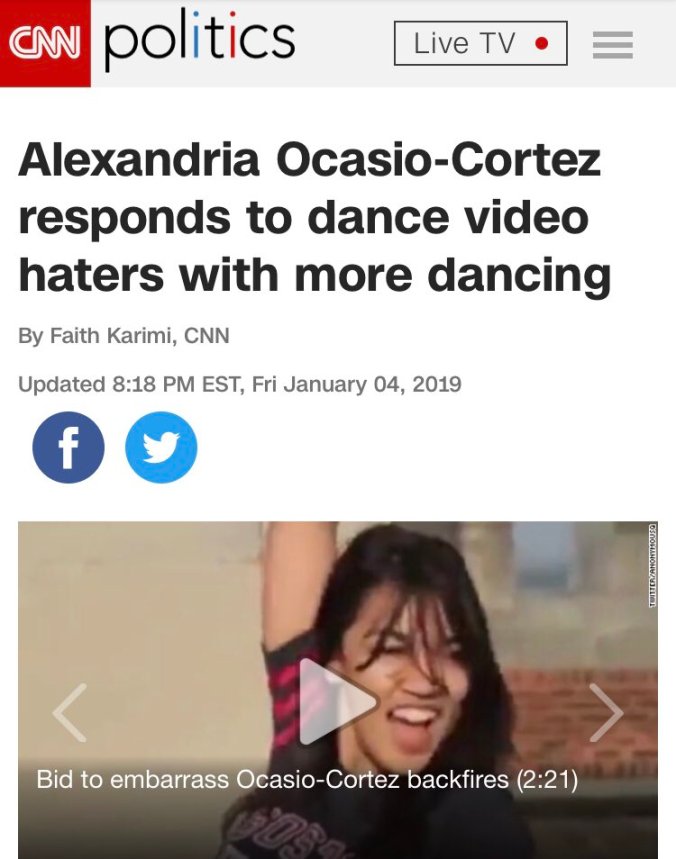Click the video thumbnail image
Viewport: 676px width, 859px height.
tap(338, 690)
